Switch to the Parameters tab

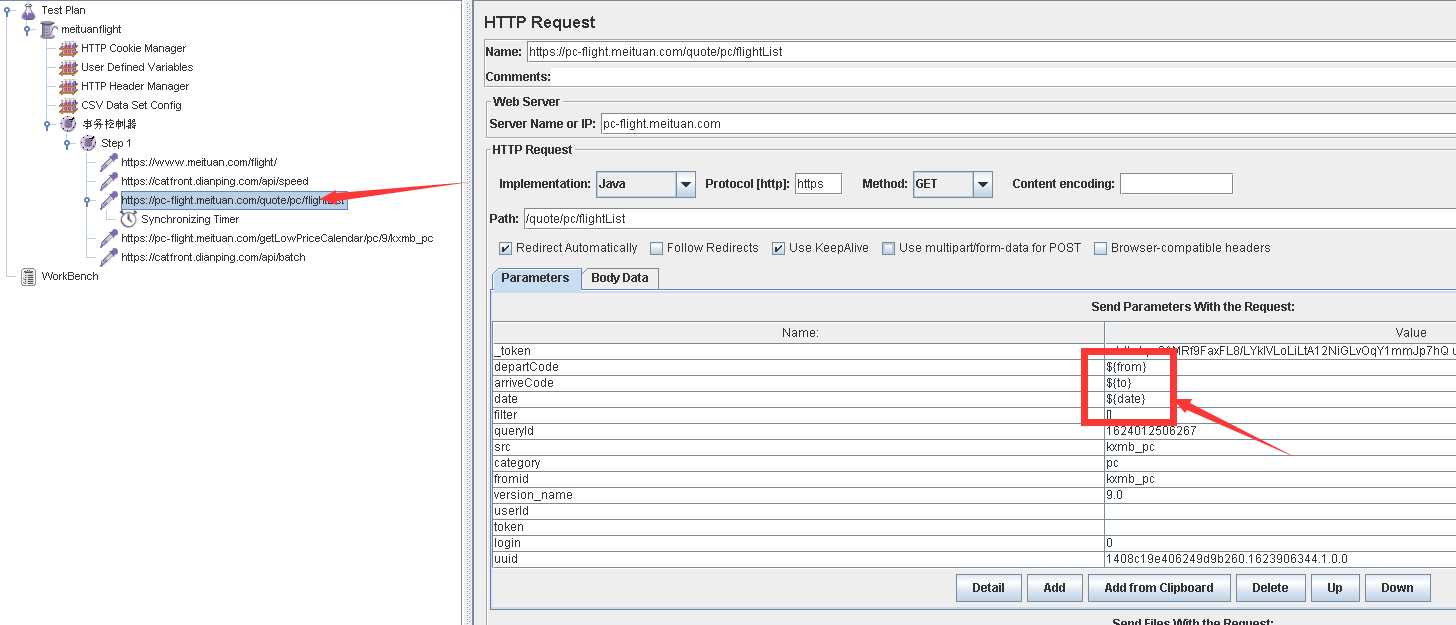coord(535,278)
